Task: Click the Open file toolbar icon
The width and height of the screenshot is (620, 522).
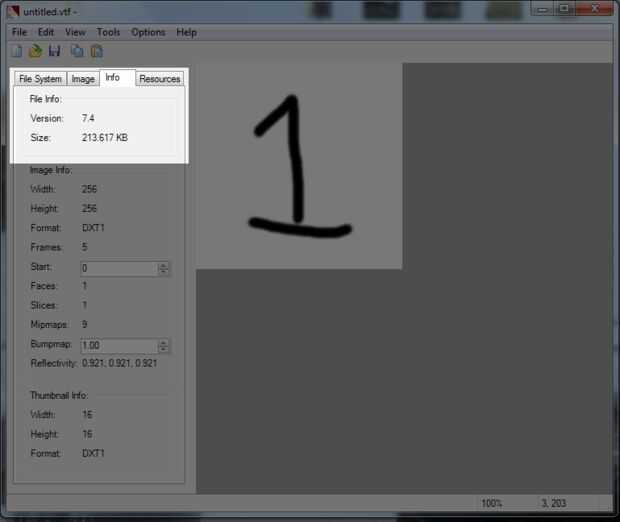Action: click(36, 51)
